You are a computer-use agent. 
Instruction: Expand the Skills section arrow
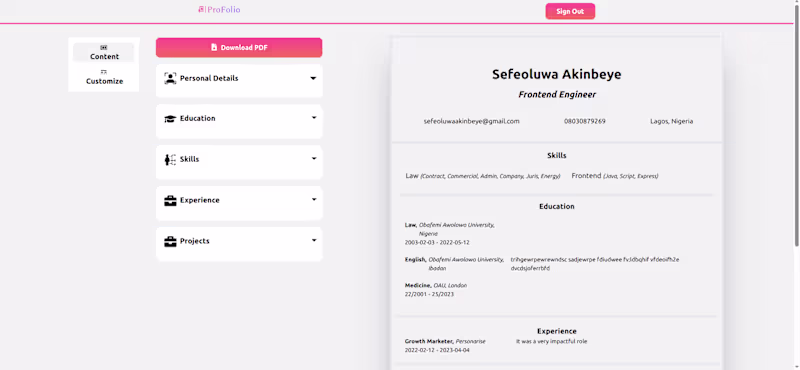314,159
